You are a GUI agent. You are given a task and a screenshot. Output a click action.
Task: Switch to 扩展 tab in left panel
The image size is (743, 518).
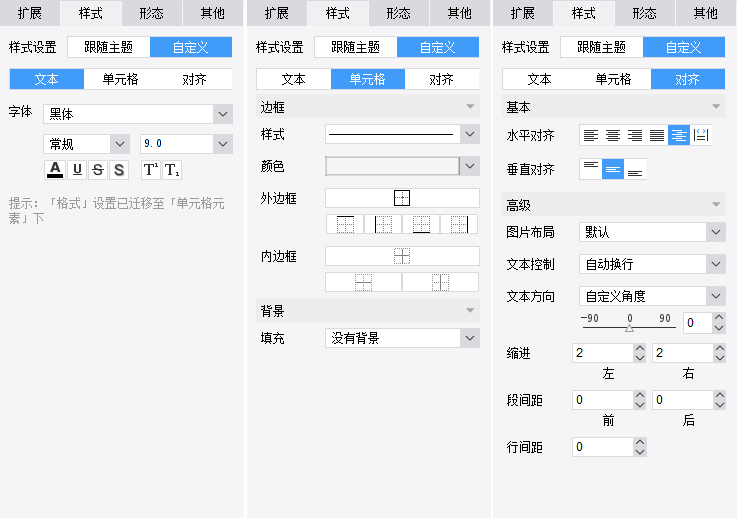30,13
